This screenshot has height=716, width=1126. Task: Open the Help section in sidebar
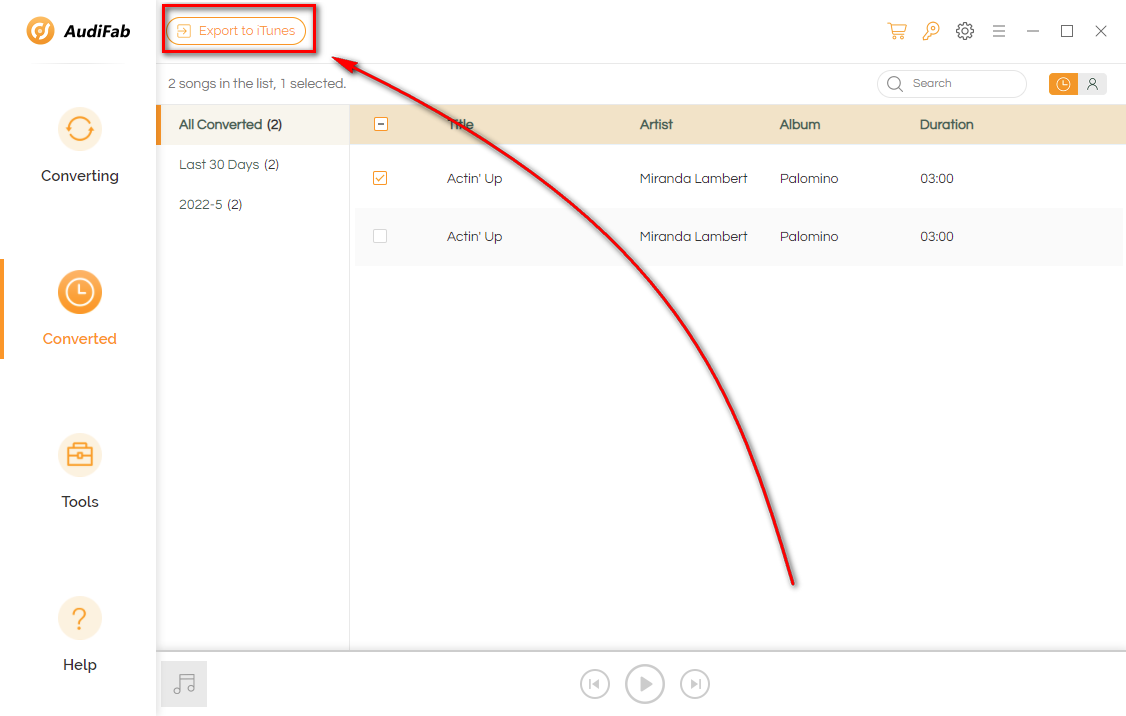click(x=80, y=635)
